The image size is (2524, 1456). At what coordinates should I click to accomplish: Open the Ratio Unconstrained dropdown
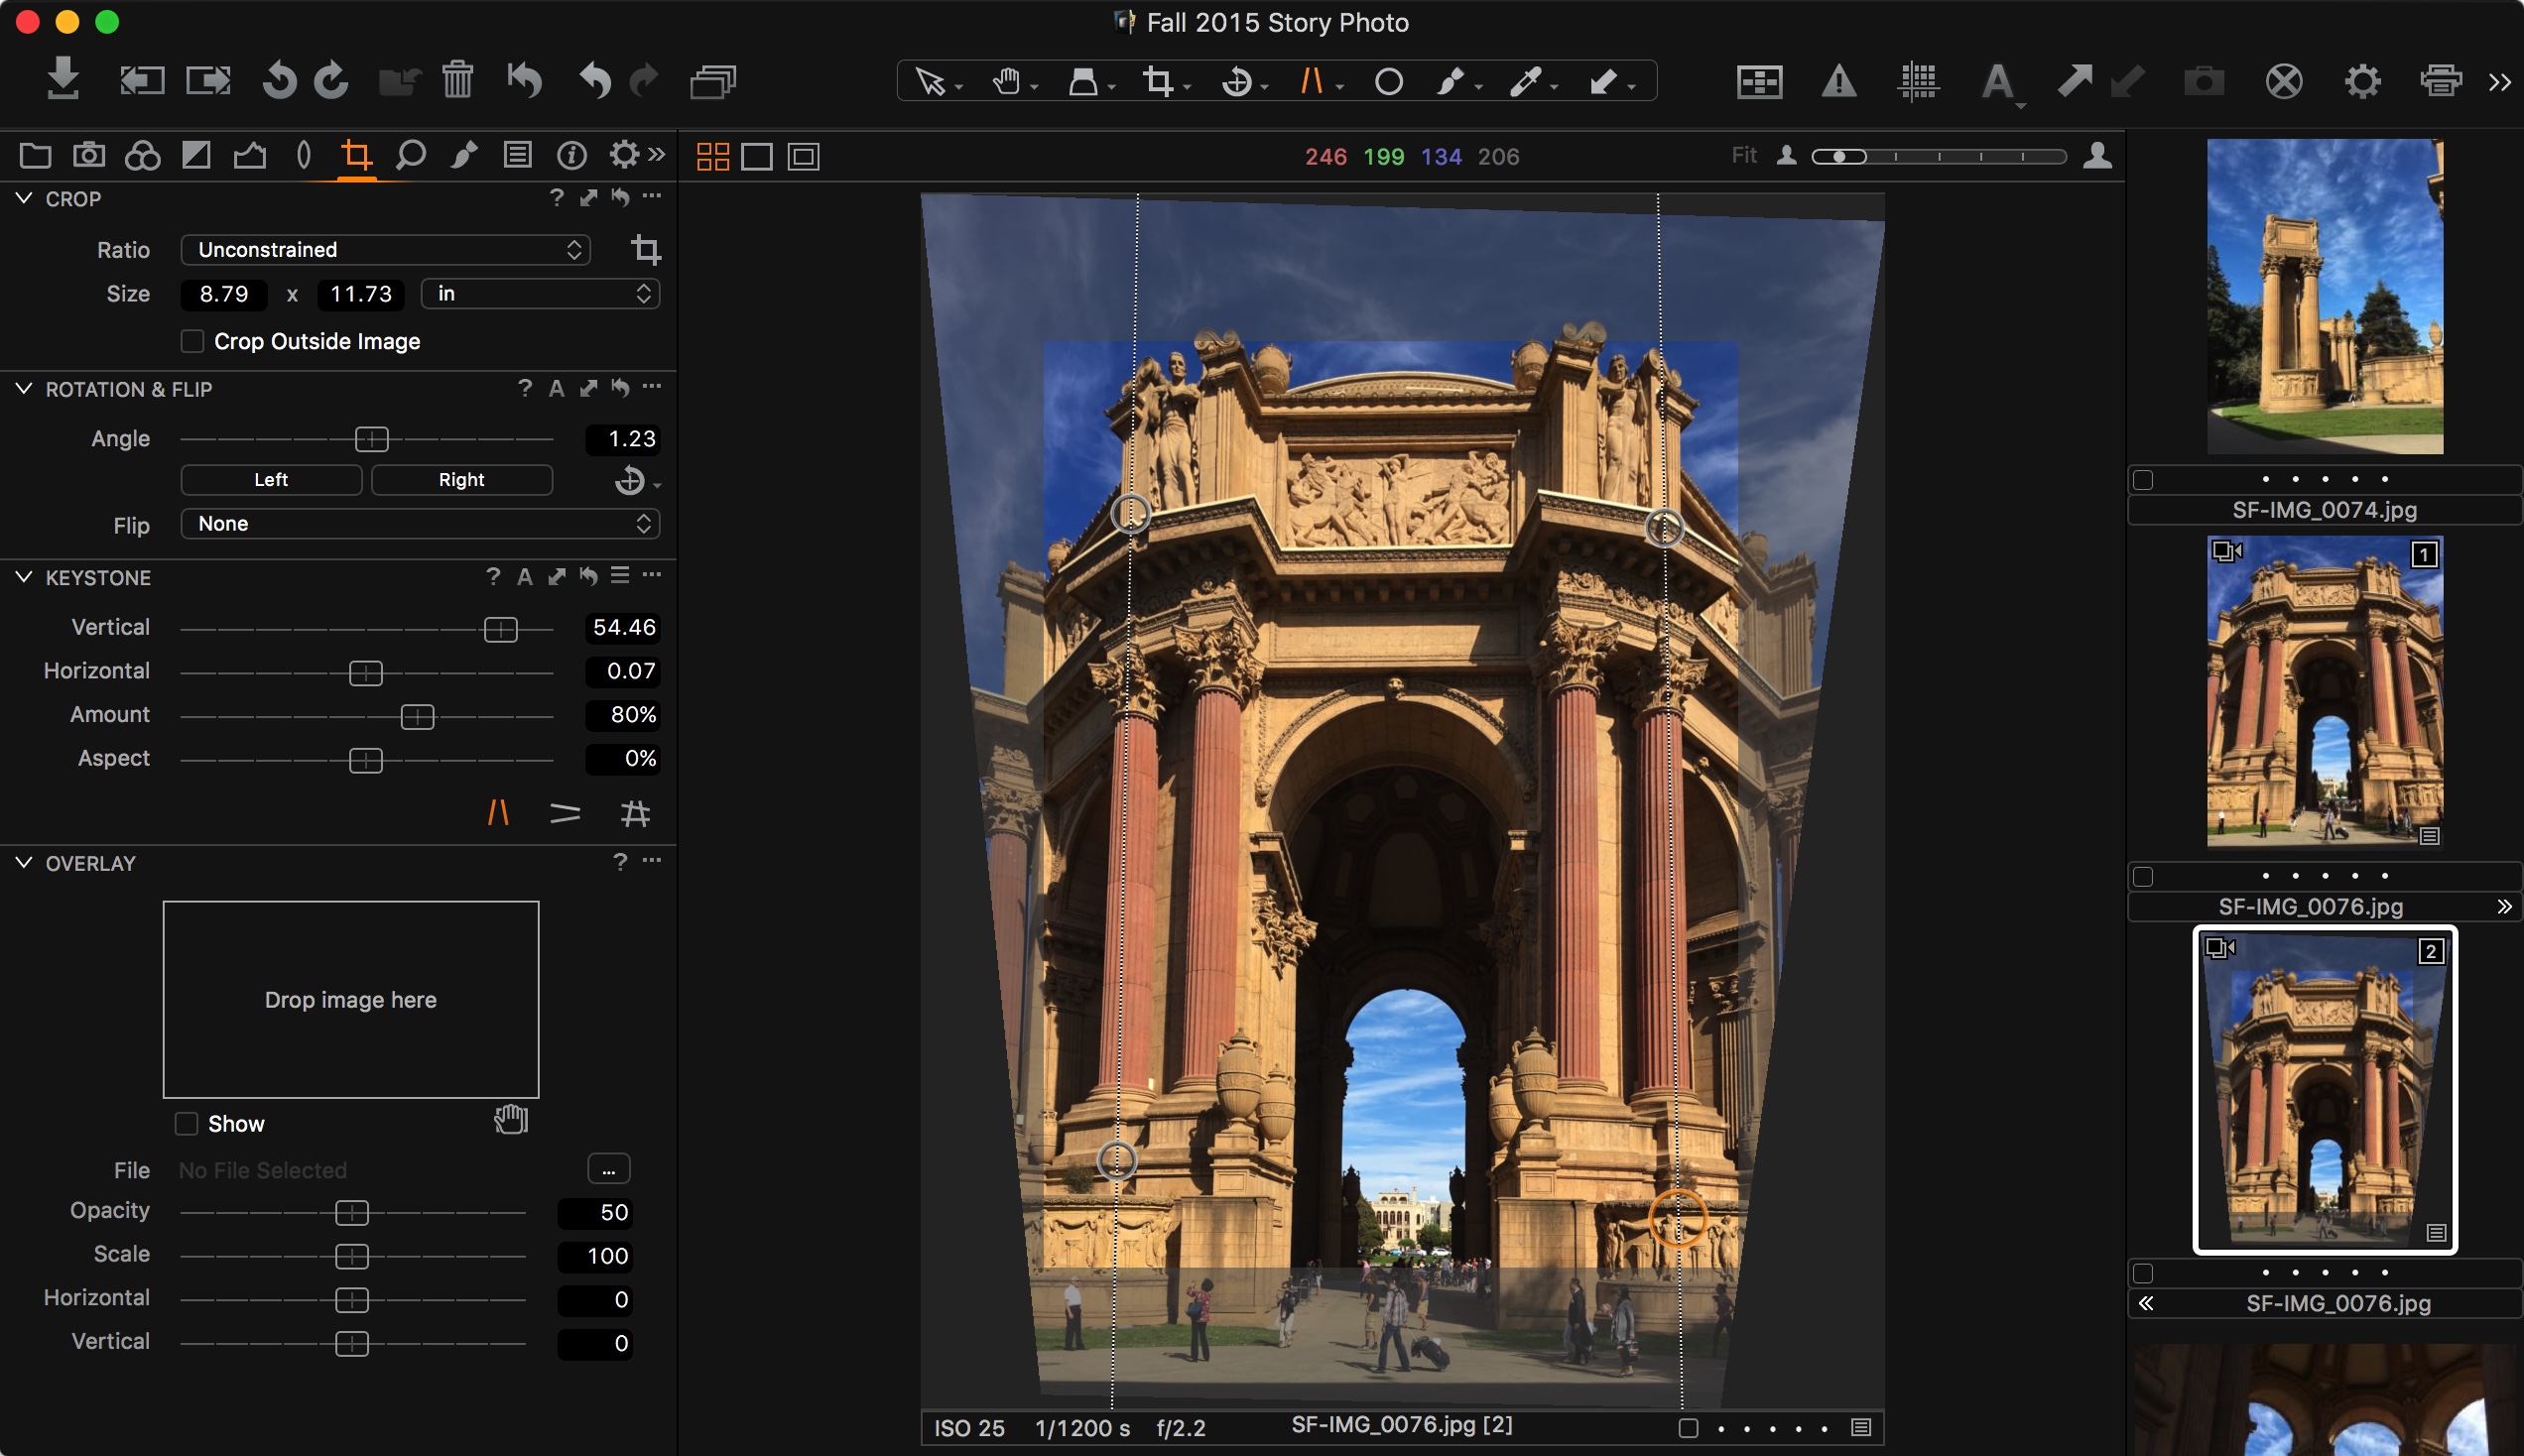(385, 250)
